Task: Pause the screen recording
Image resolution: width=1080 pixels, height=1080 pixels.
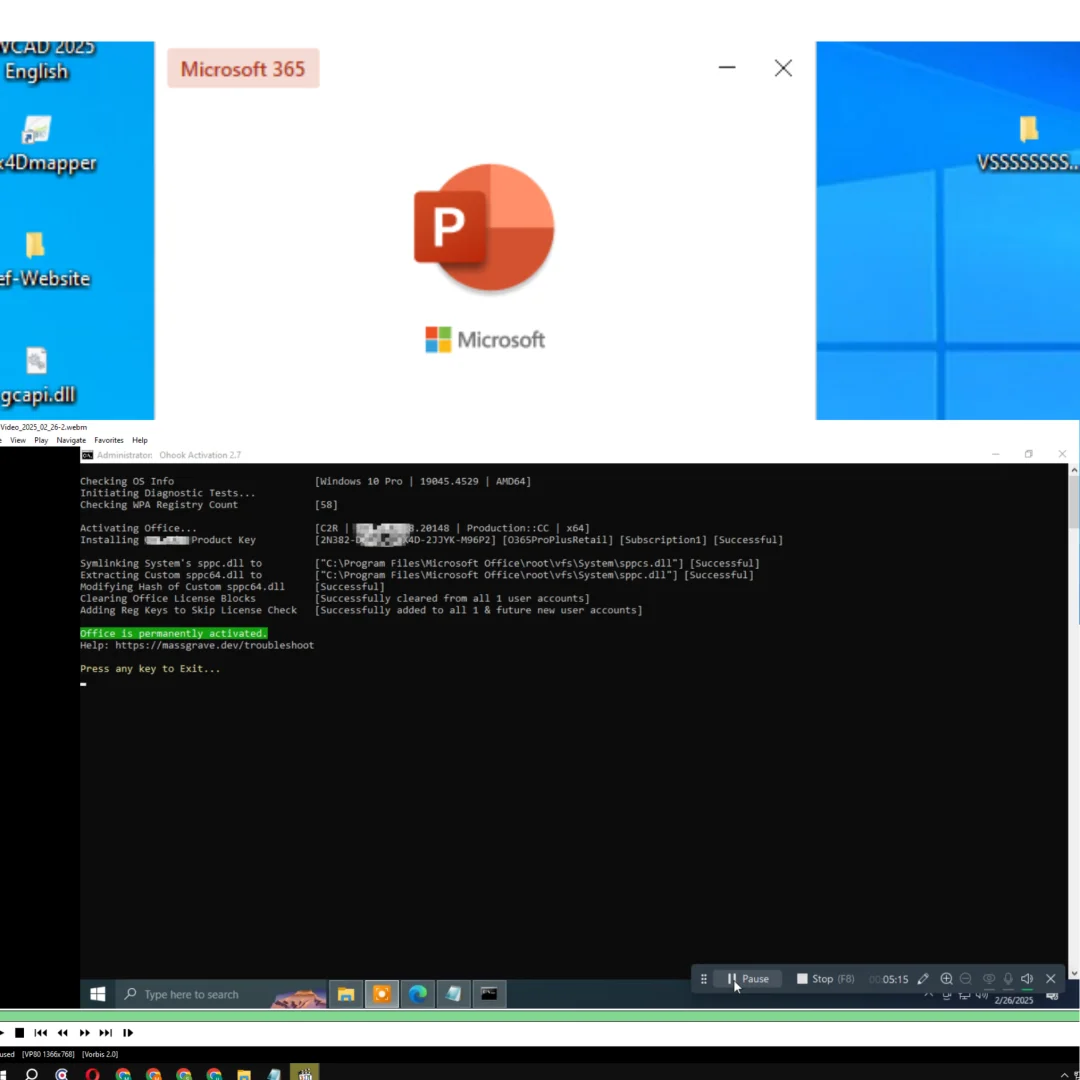Action: point(748,979)
